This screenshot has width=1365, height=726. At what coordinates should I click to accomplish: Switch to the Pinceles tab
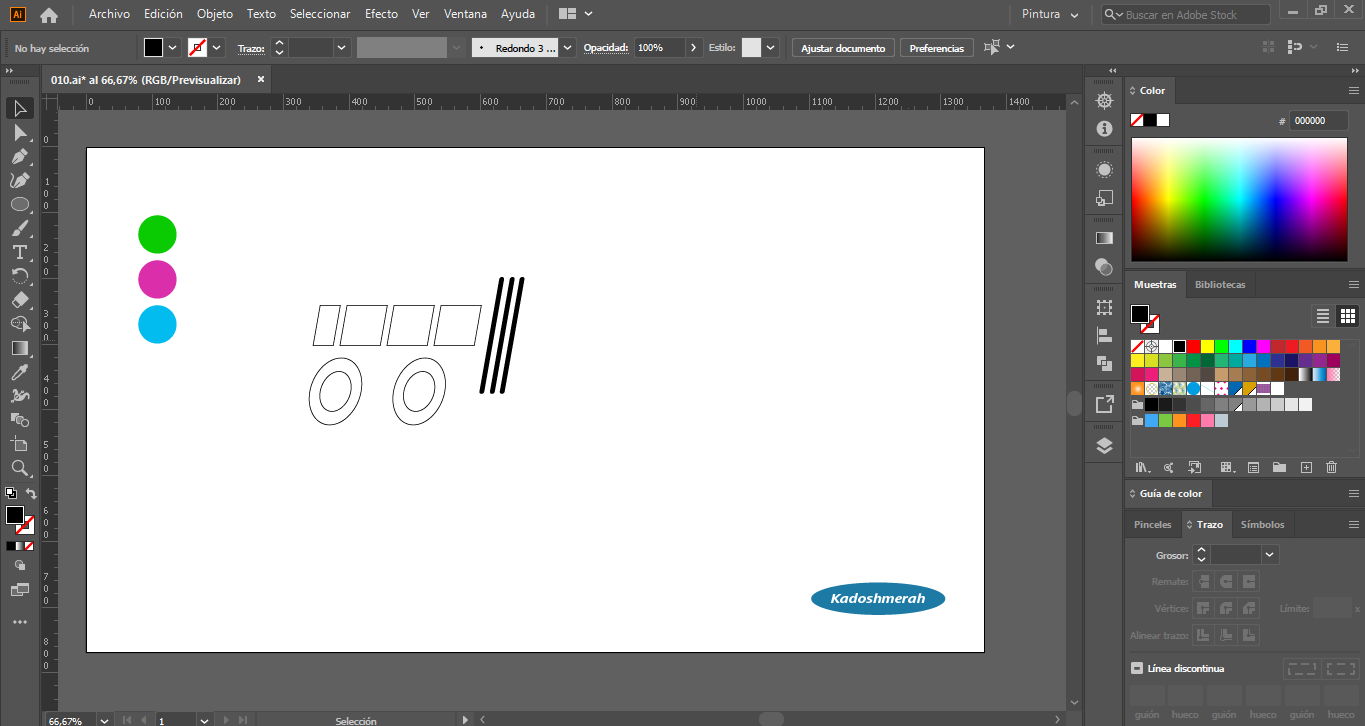coord(1152,524)
